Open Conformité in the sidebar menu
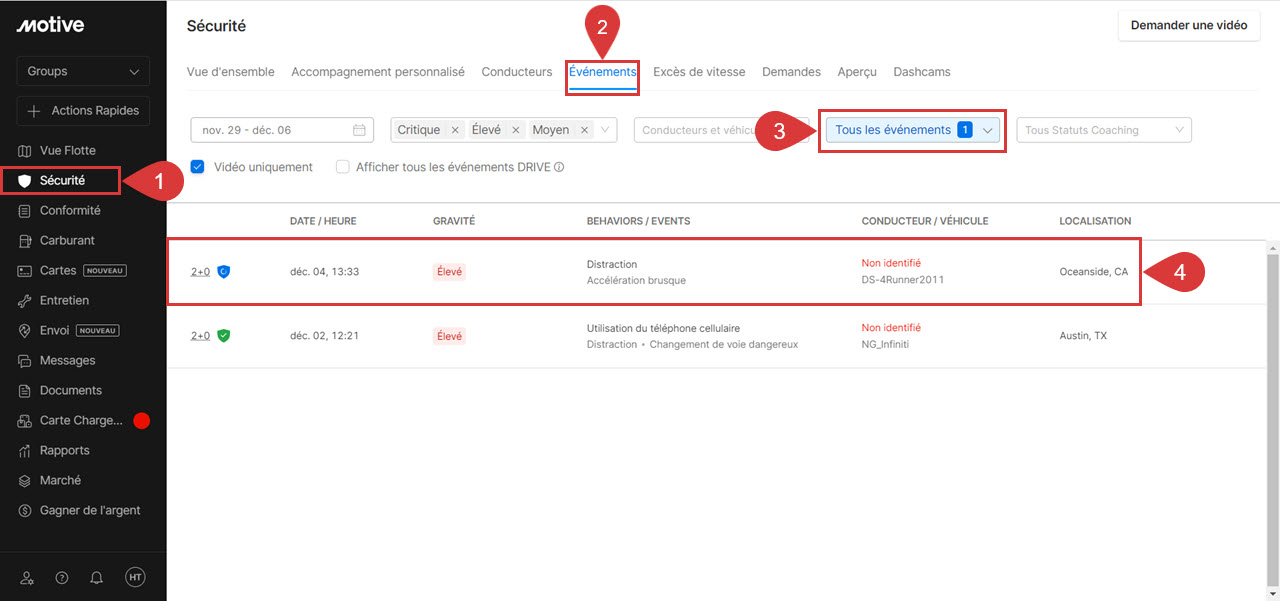 pyautogui.click(x=70, y=211)
